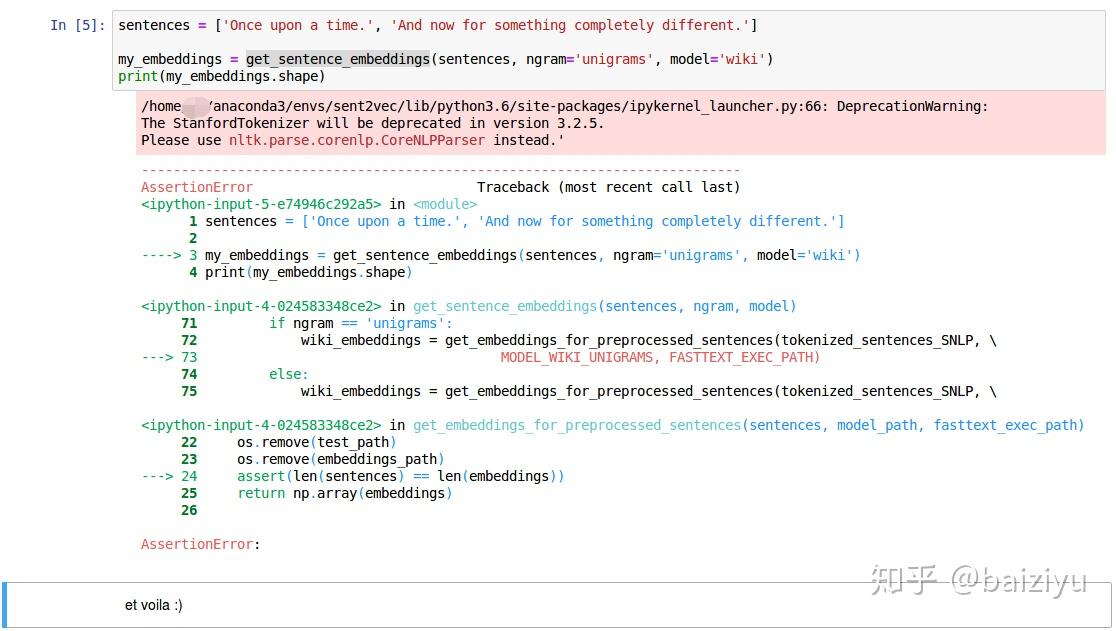Viewport: 1116px width, 631px height.
Task: Click traceback line 4 print statement
Action: pos(308,272)
